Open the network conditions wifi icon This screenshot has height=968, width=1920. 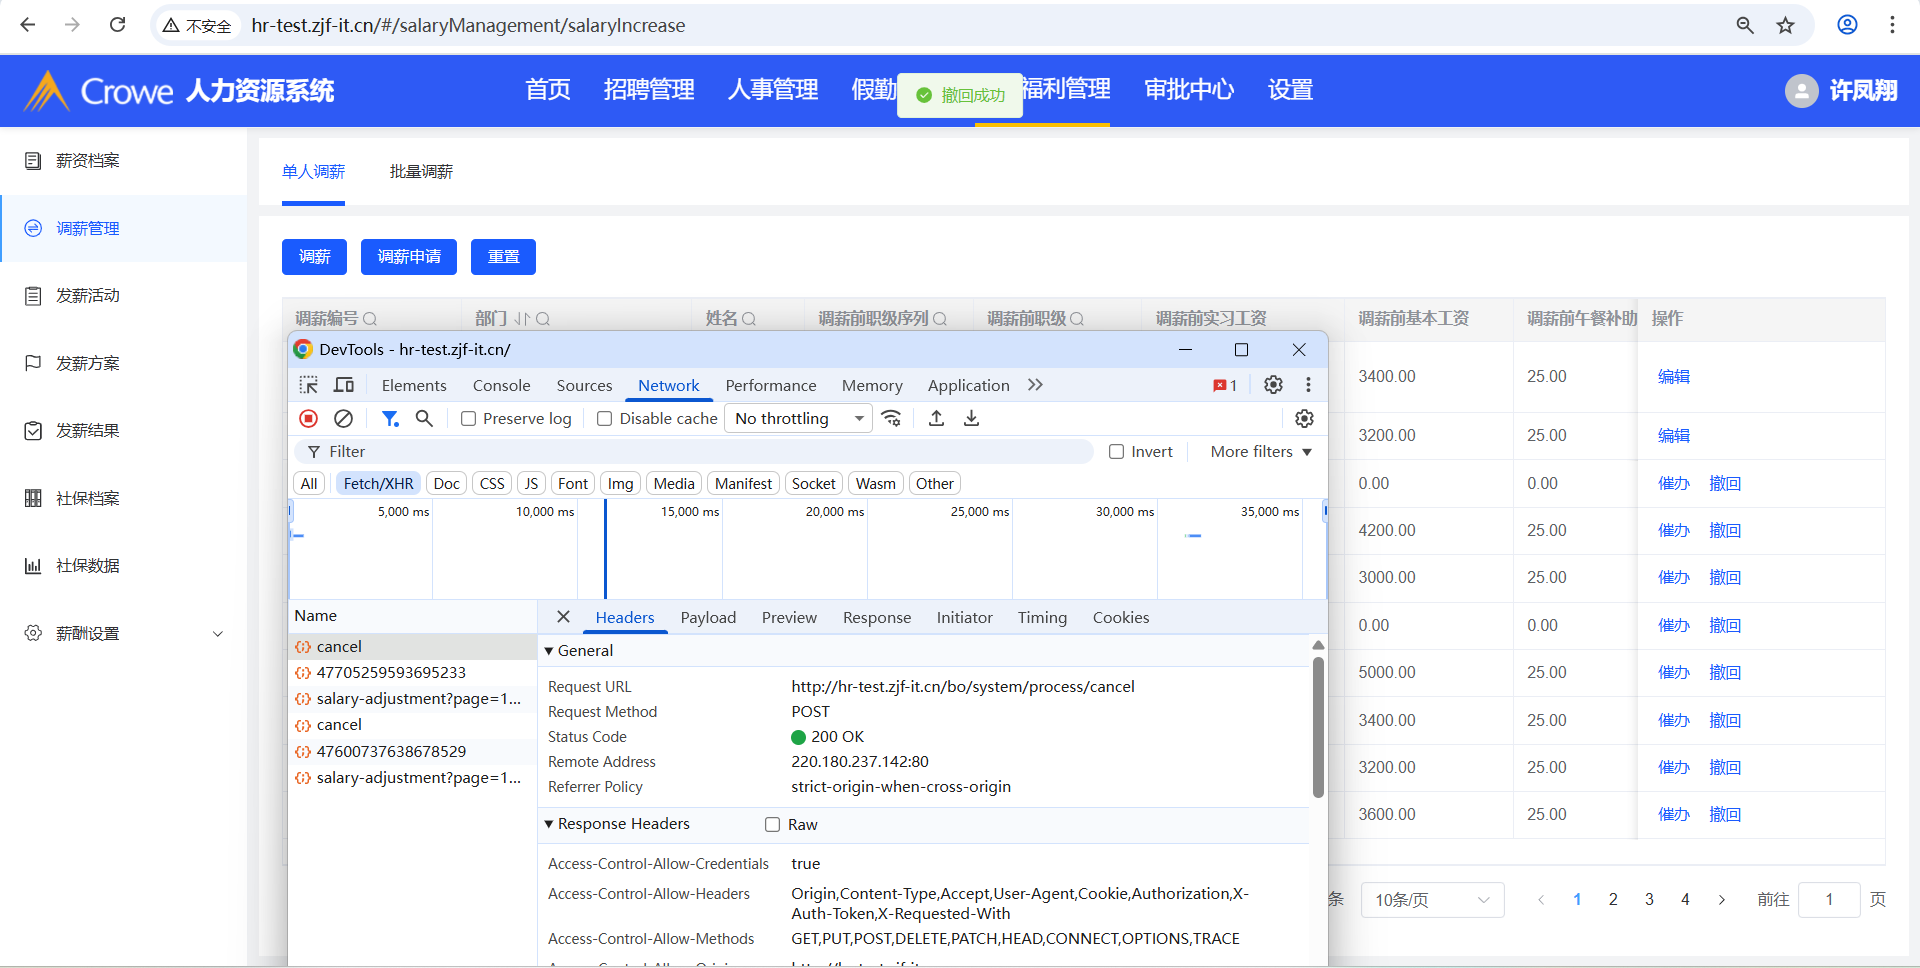[x=891, y=419]
